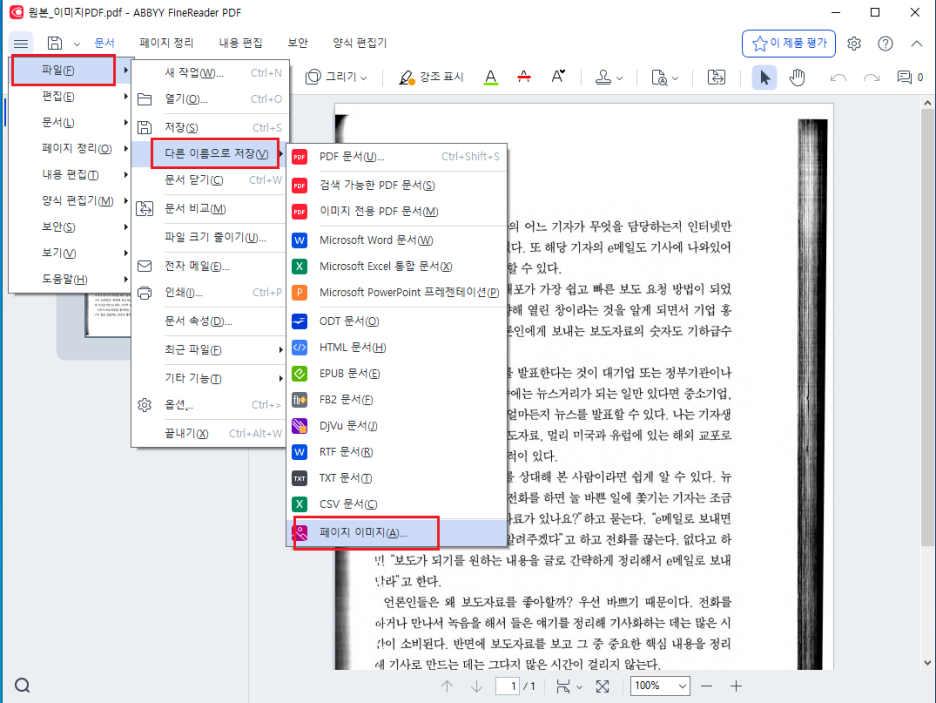Click the redo arrow icon
Viewport: 936px width, 703px height.
click(872, 78)
